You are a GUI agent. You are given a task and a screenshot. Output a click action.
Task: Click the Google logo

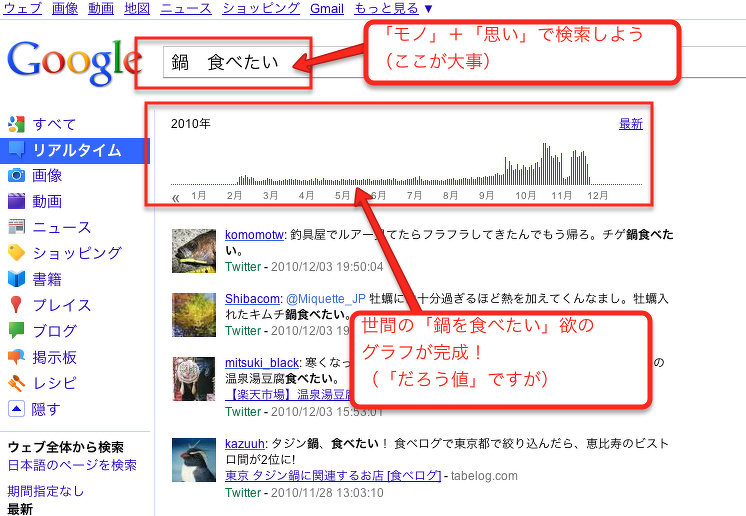click(x=74, y=62)
